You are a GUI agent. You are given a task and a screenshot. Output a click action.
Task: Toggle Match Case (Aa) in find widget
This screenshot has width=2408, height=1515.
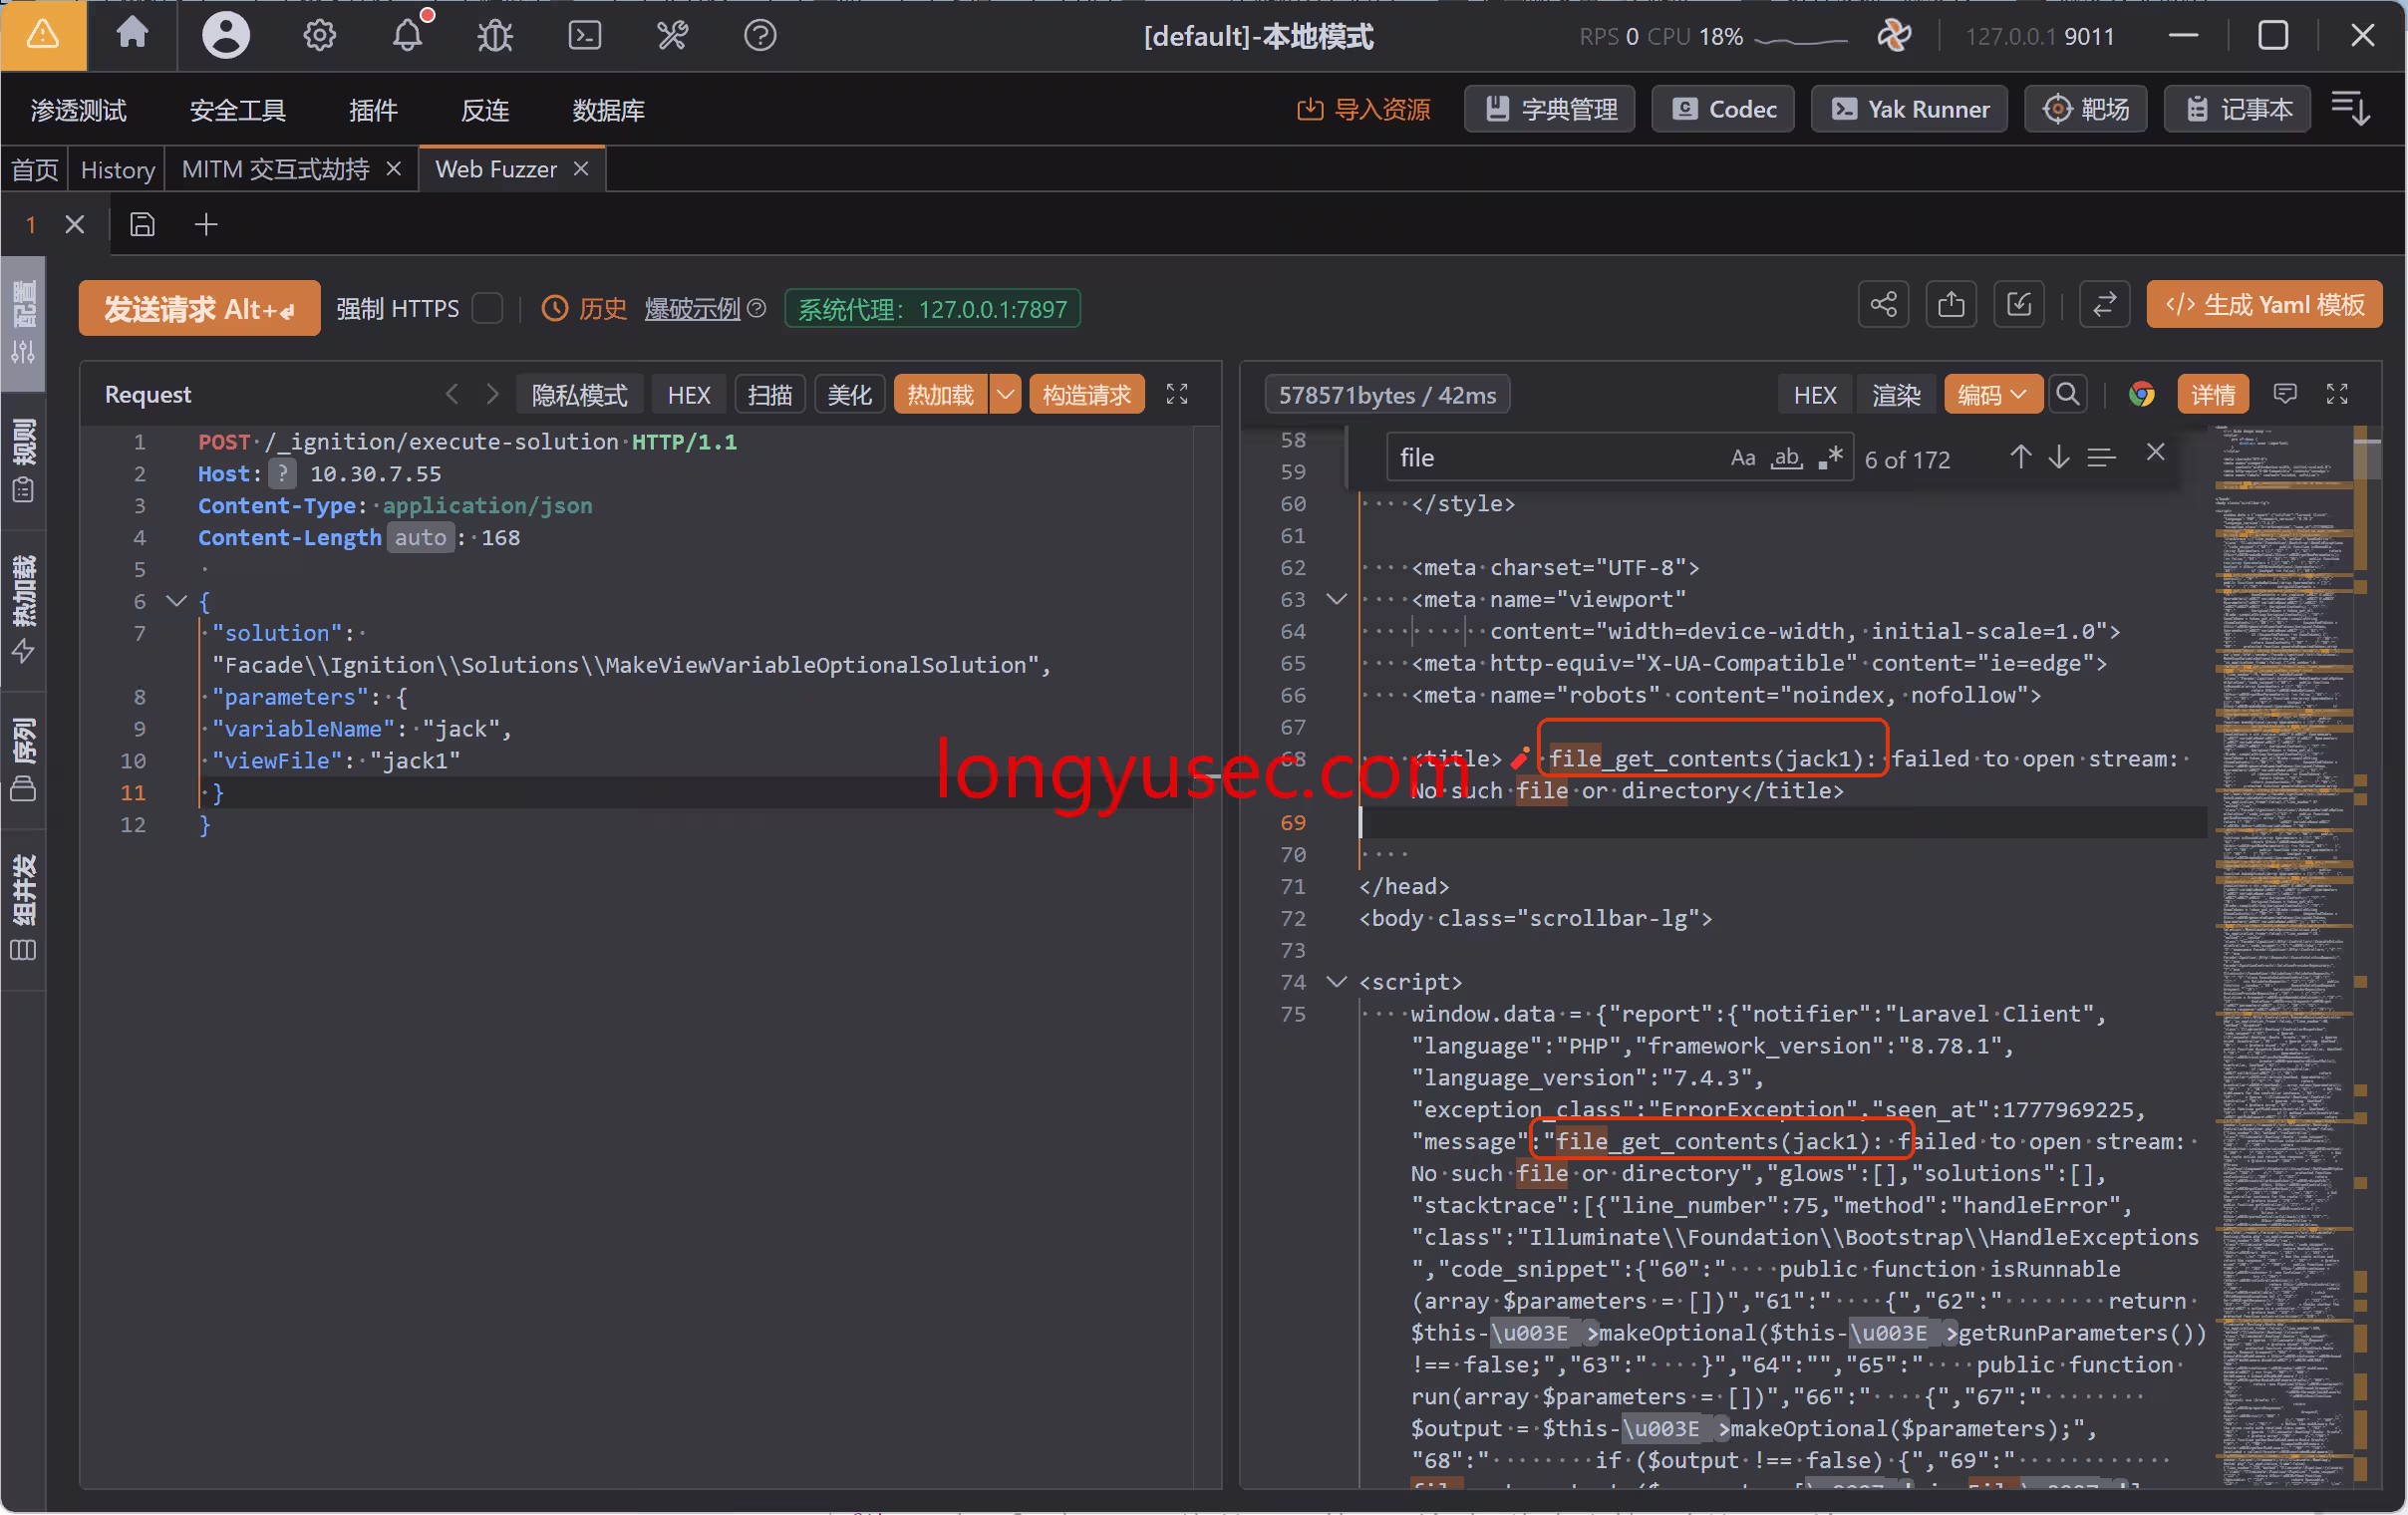(x=1743, y=458)
